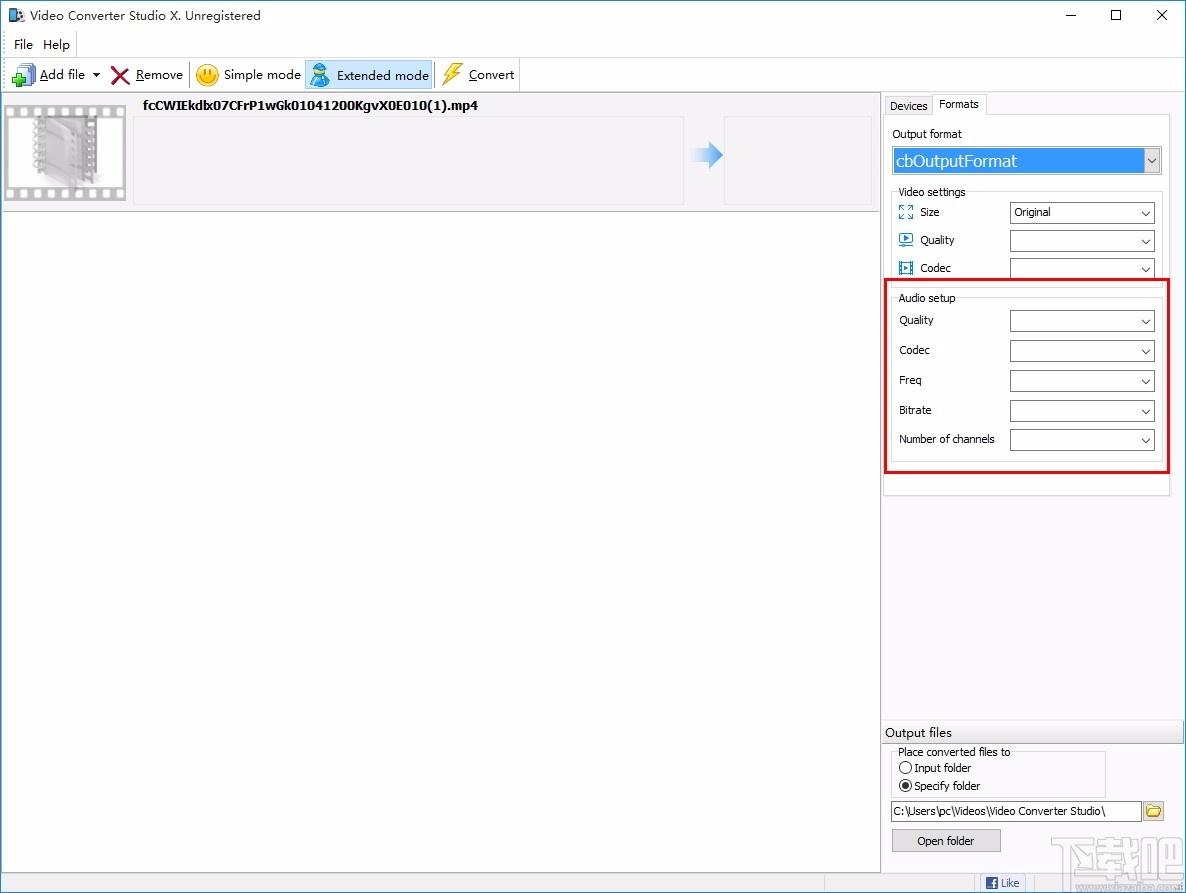Click the output folder path field
This screenshot has width=1186, height=893.
(x=1016, y=811)
